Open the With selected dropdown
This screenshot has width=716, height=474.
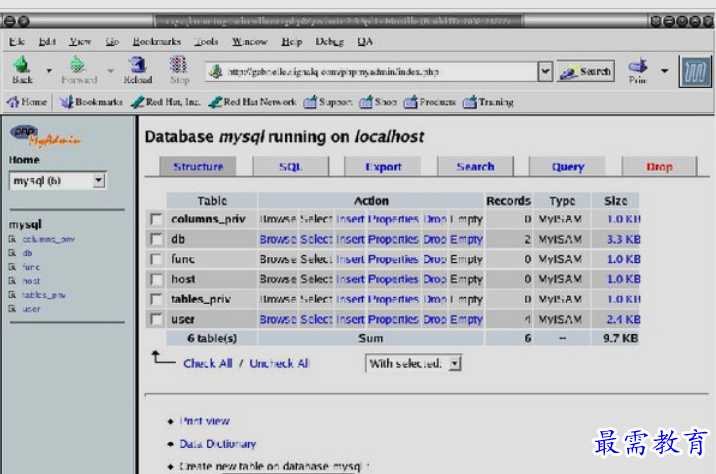click(x=413, y=363)
